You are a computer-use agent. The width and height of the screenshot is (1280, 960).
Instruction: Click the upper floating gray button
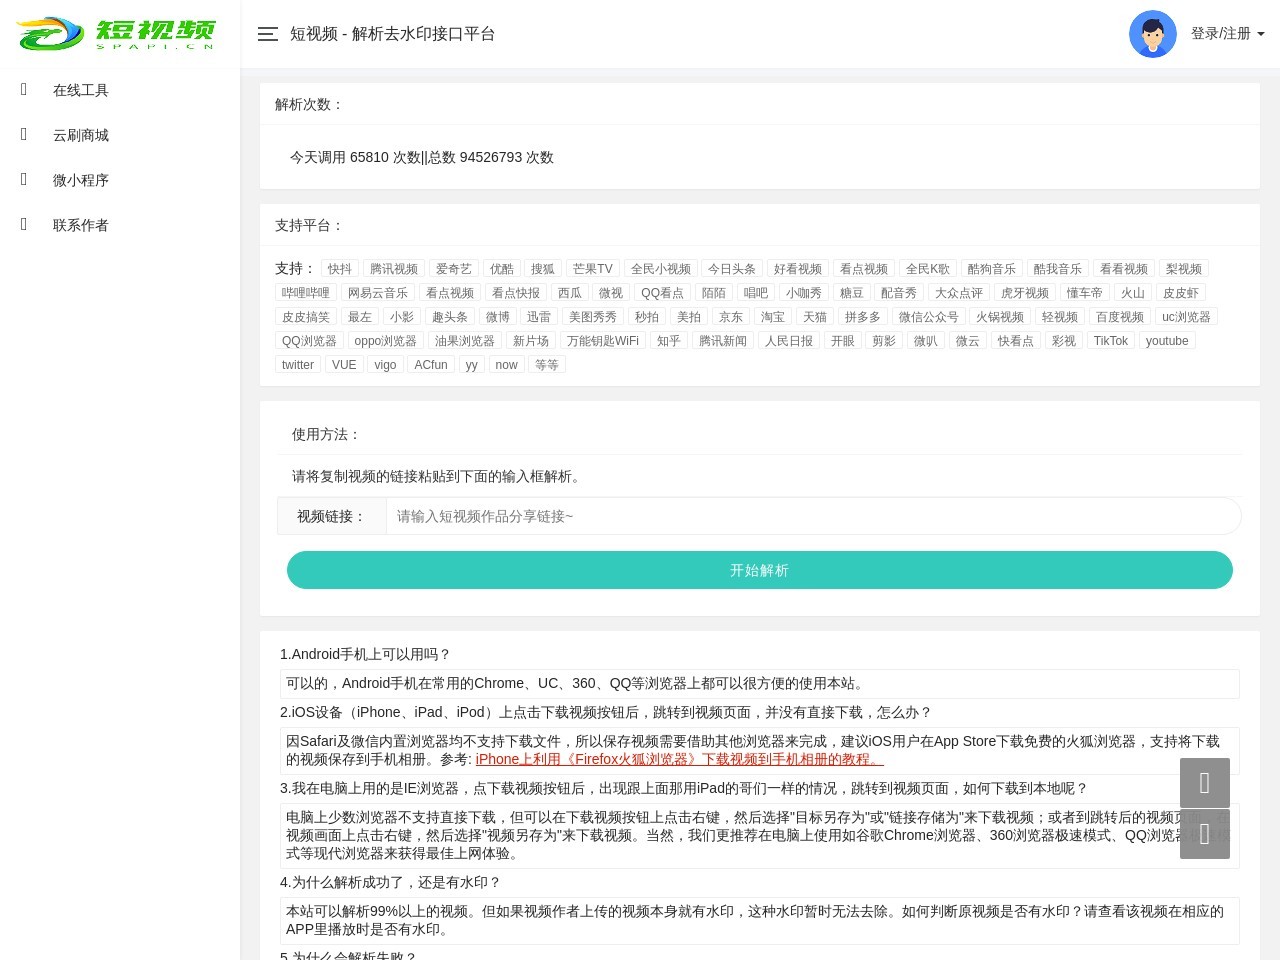[1204, 783]
